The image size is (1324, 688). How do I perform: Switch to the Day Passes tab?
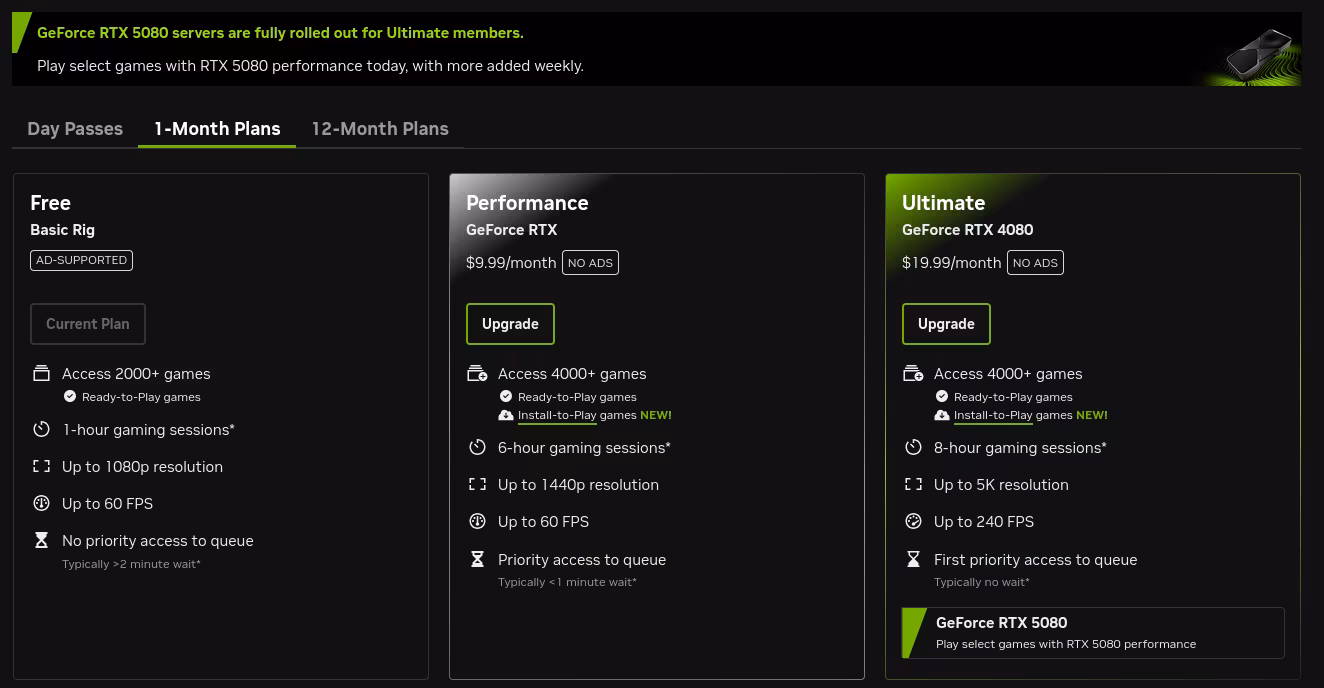(75, 128)
